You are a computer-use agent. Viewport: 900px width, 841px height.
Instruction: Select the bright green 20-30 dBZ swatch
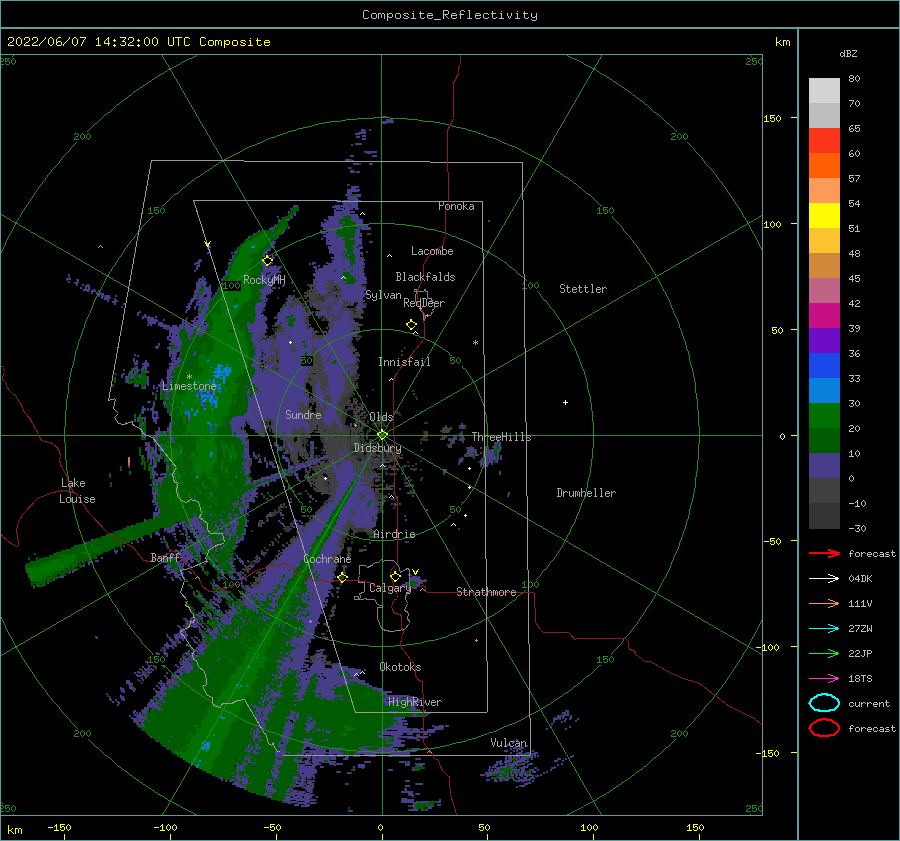pos(824,415)
